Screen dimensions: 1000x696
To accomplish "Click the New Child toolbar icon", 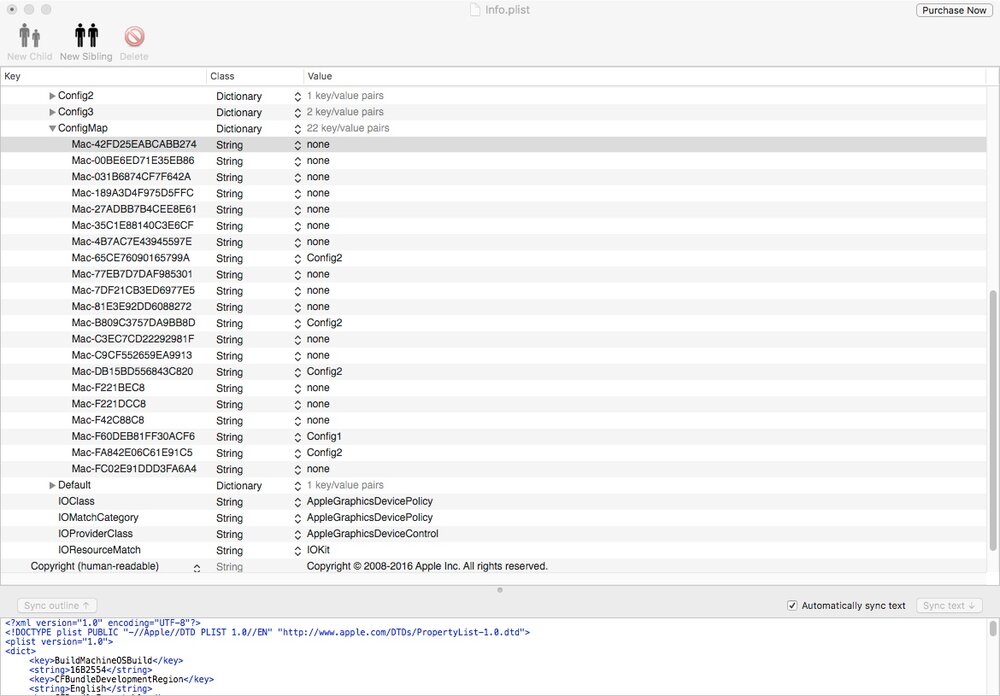I will tap(29, 37).
